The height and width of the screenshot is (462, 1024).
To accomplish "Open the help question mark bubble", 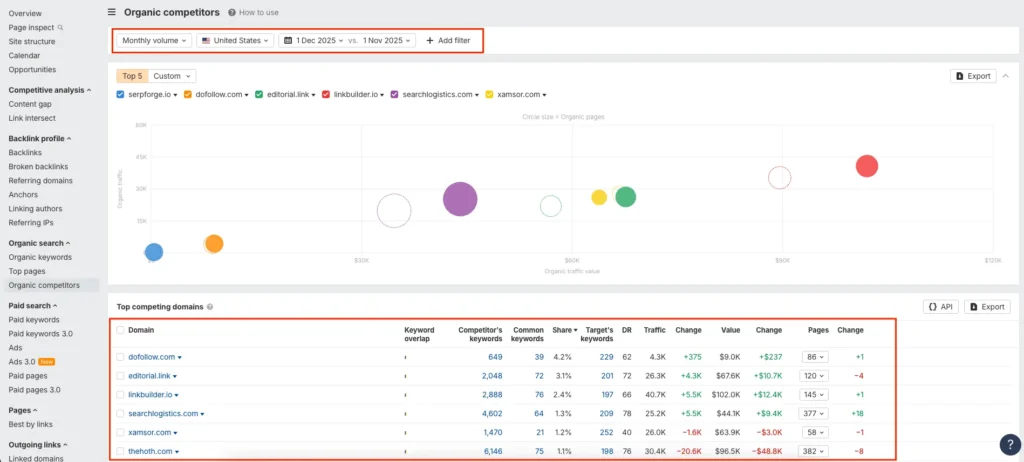I will point(1009,445).
